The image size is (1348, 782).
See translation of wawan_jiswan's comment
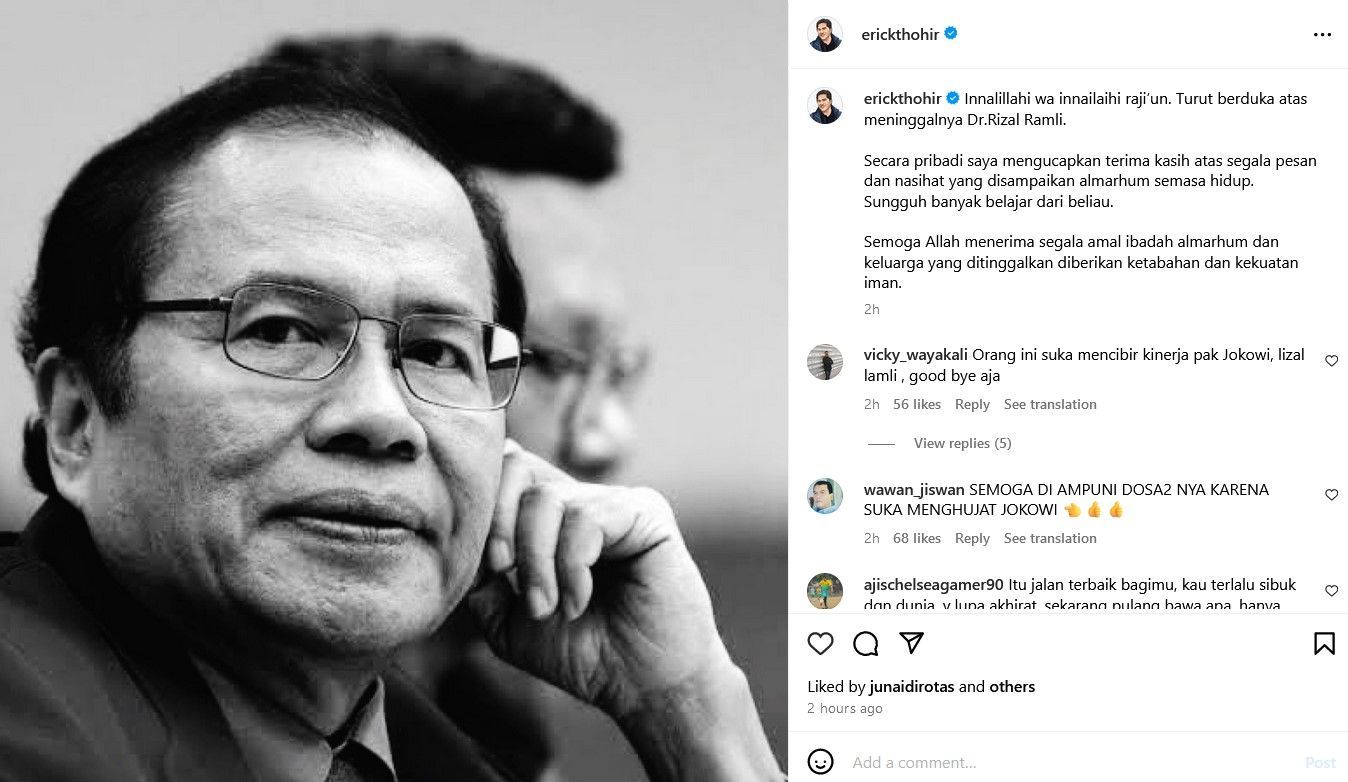coord(1050,538)
